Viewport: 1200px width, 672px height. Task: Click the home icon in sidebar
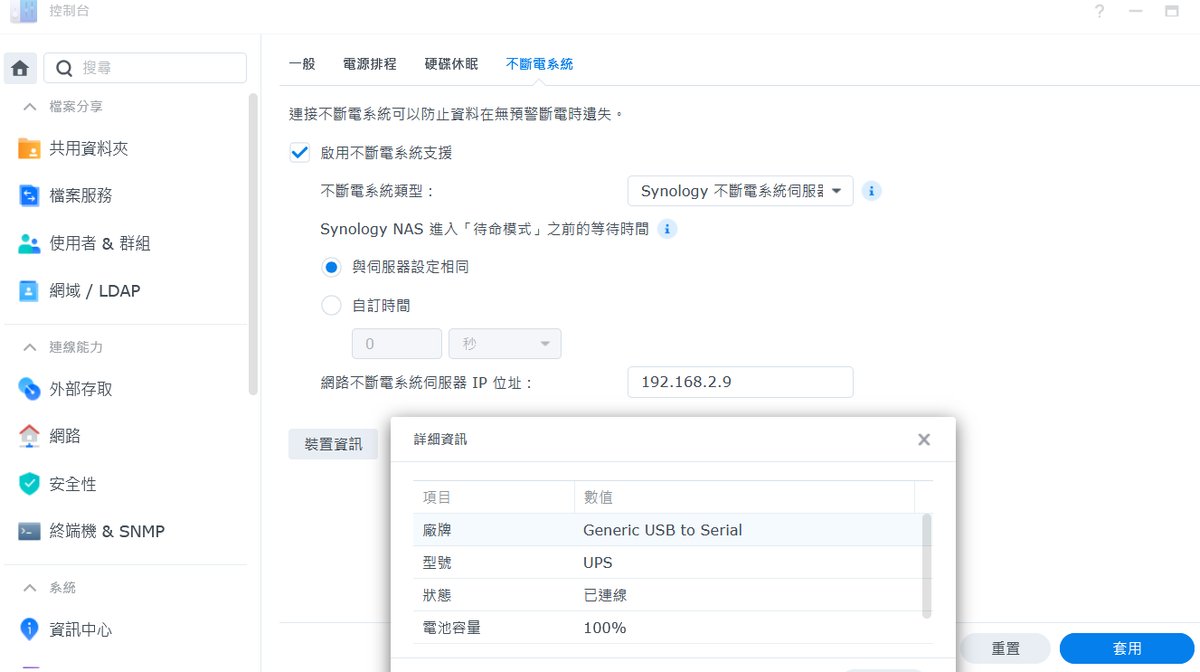coord(20,68)
